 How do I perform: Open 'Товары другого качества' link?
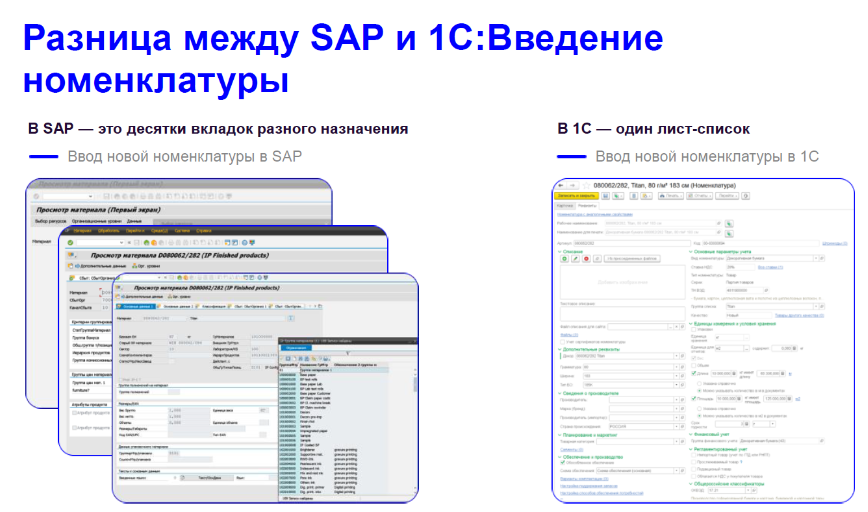[799, 316]
